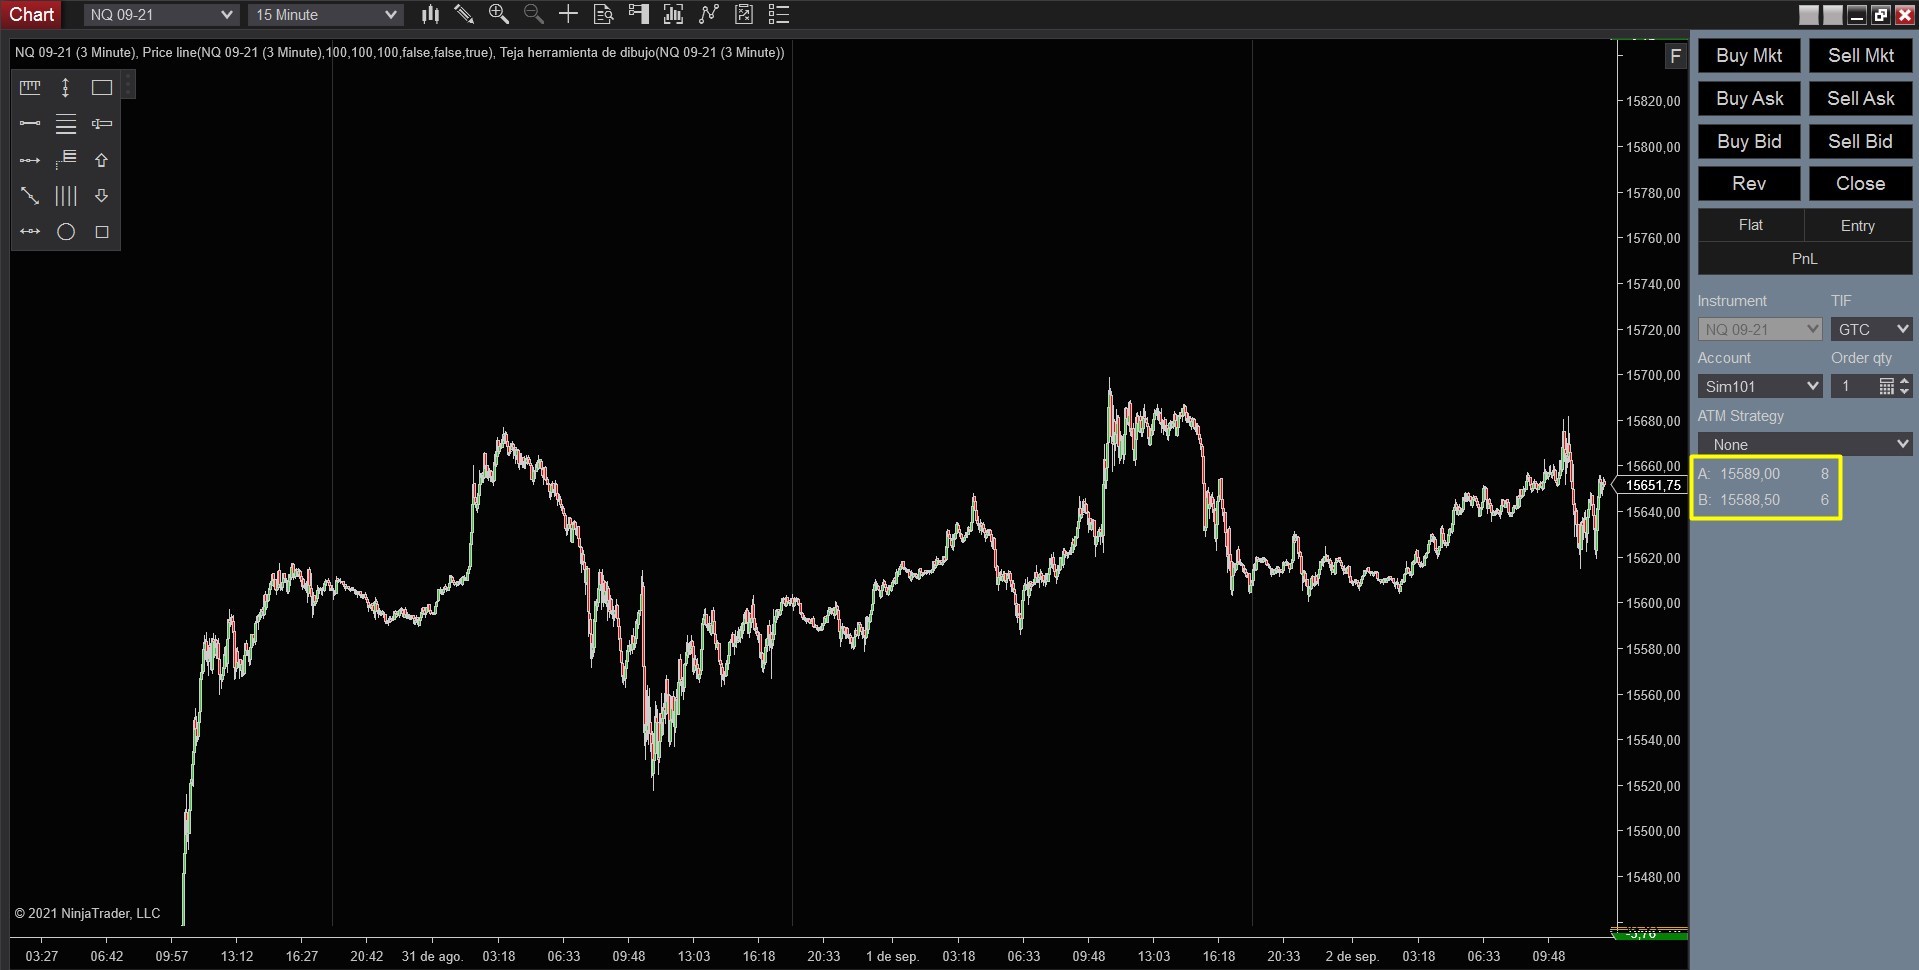Click the Buy Mkt button
1919x970 pixels.
coord(1747,55)
